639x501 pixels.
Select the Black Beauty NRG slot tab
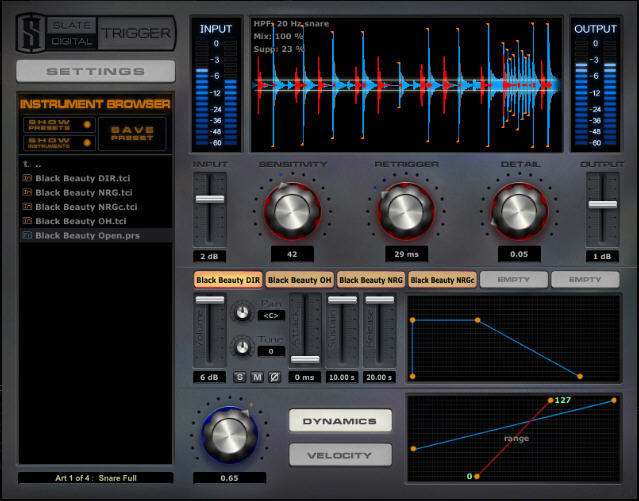pyautogui.click(x=371, y=280)
